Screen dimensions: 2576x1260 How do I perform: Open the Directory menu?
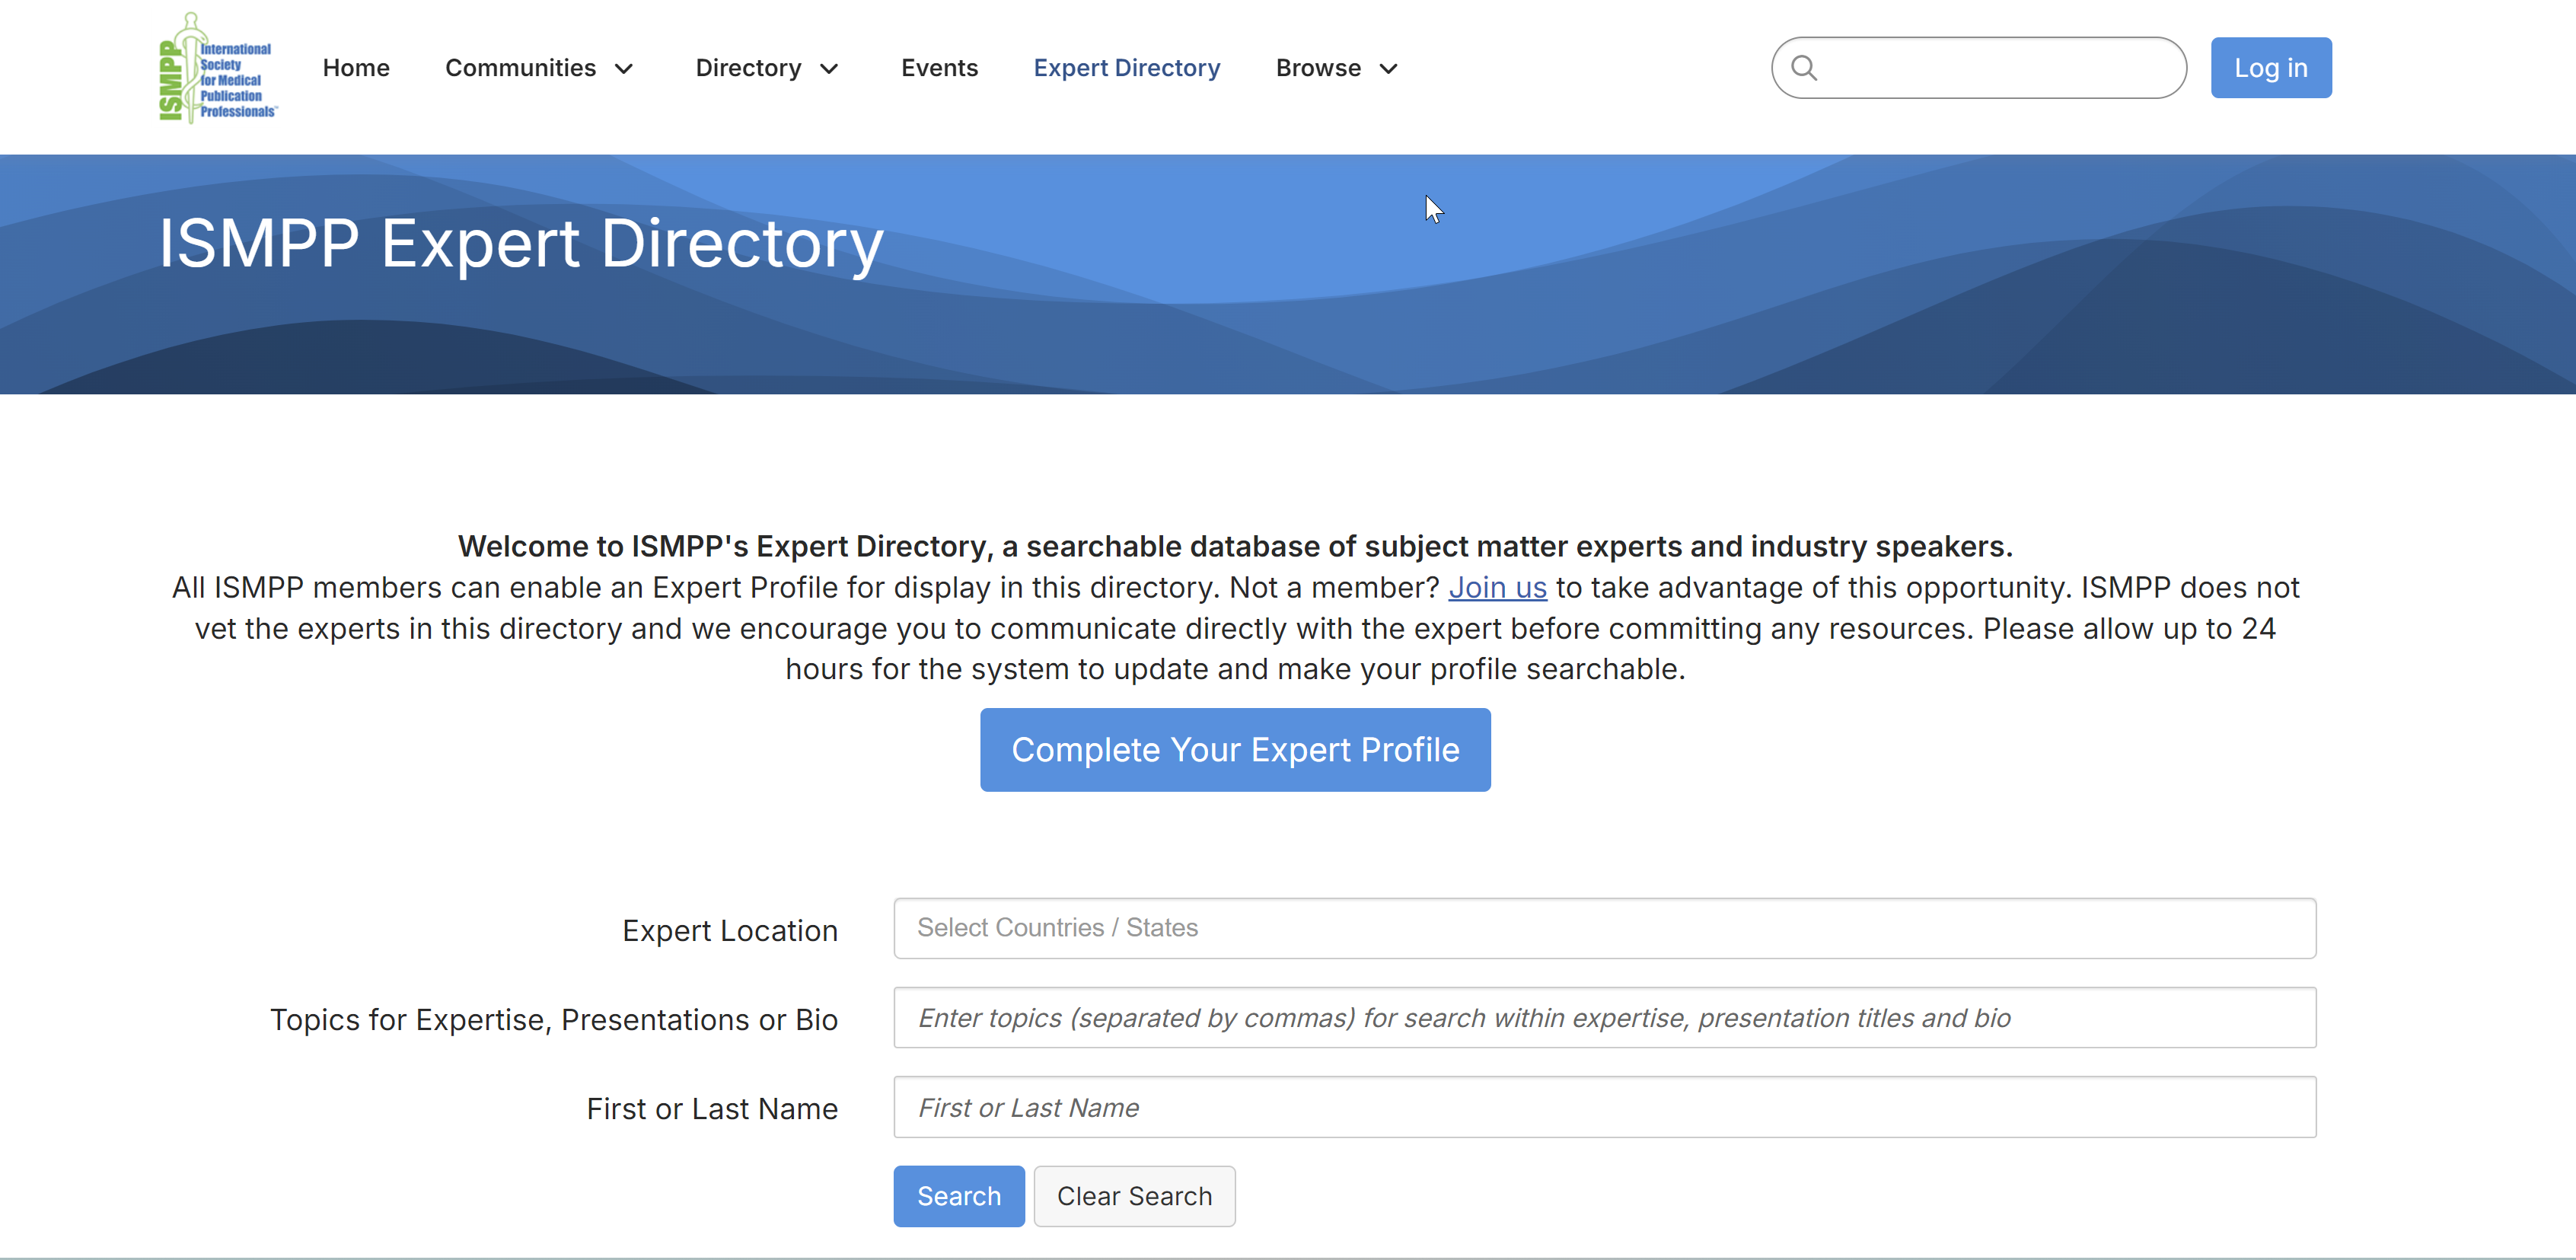(x=748, y=68)
